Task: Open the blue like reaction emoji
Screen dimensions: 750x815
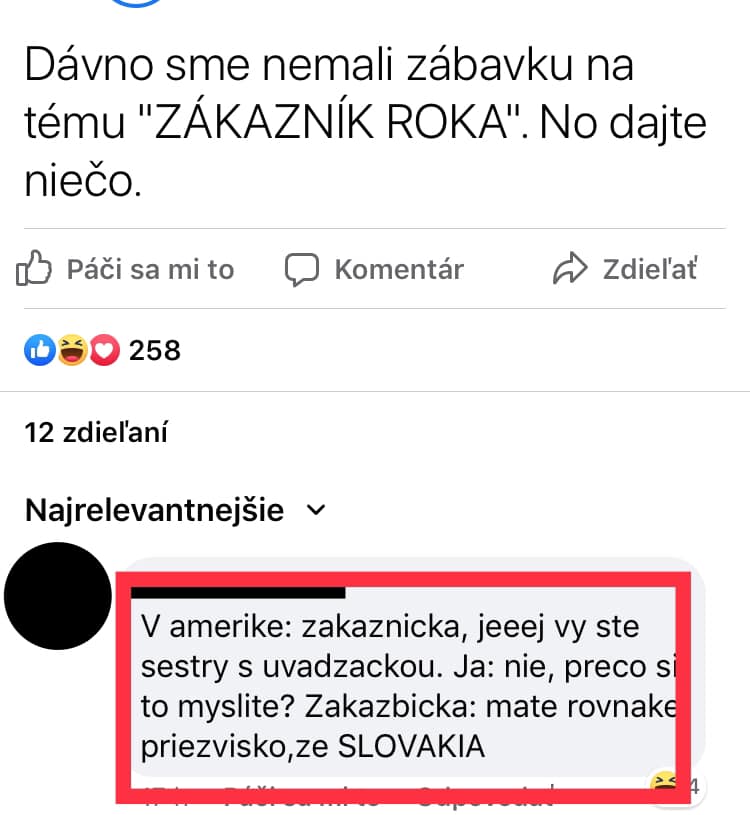Action: tap(40, 350)
